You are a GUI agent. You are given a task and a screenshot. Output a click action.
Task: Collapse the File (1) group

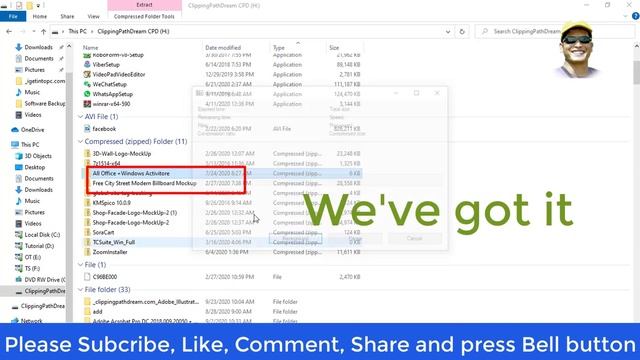(80, 265)
